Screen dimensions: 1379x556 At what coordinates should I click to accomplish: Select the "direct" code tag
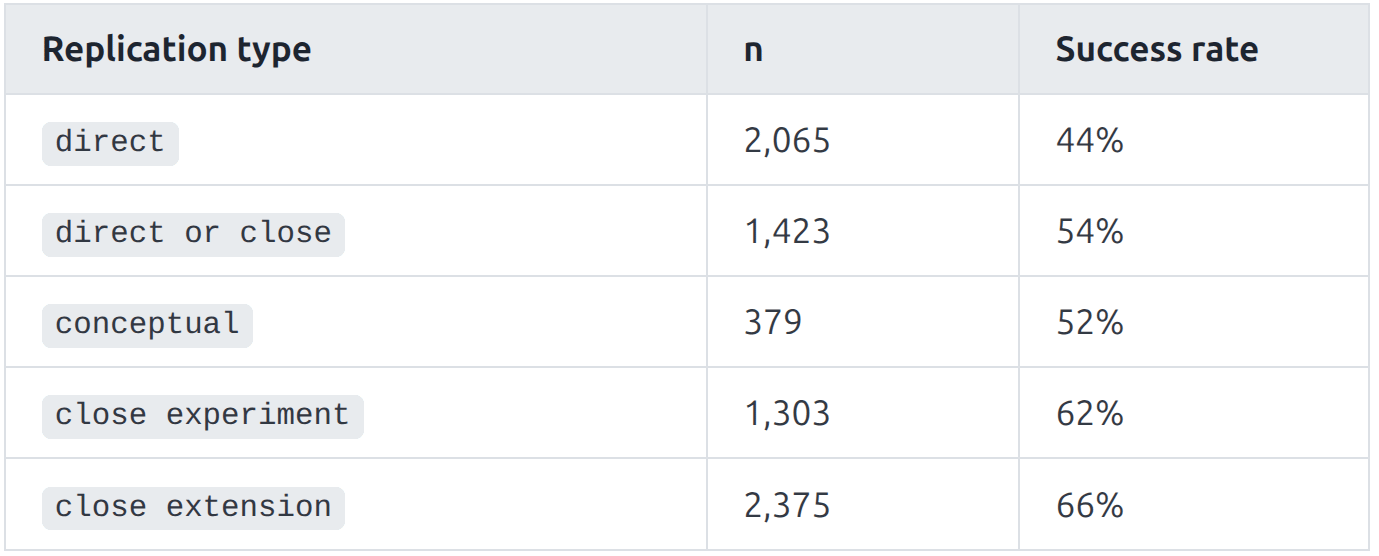point(110,143)
